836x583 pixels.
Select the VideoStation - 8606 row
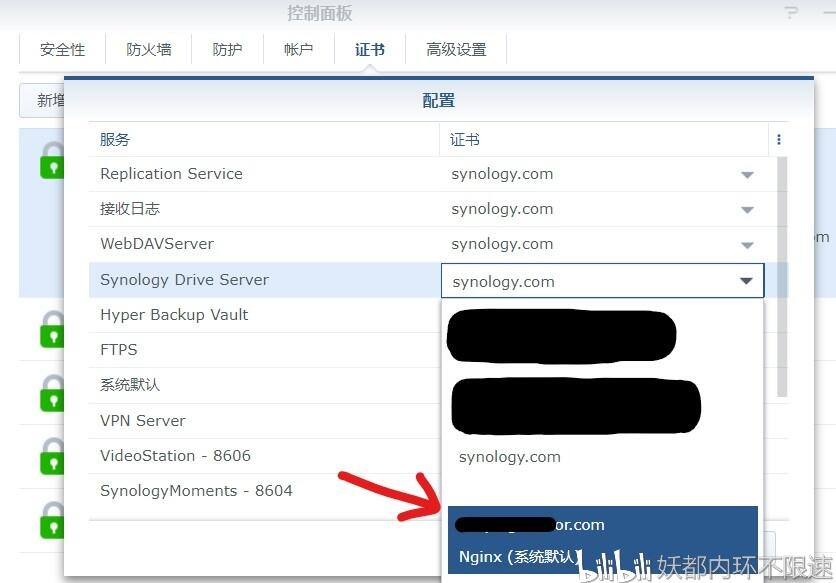coord(265,456)
